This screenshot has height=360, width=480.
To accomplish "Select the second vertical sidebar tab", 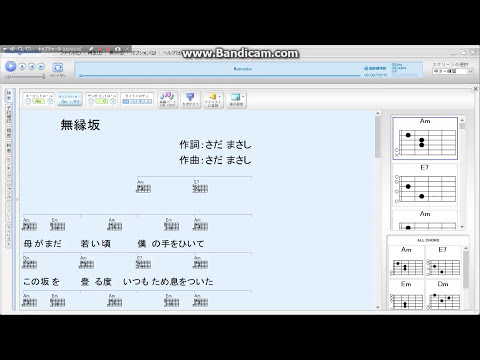I will [x=9, y=114].
